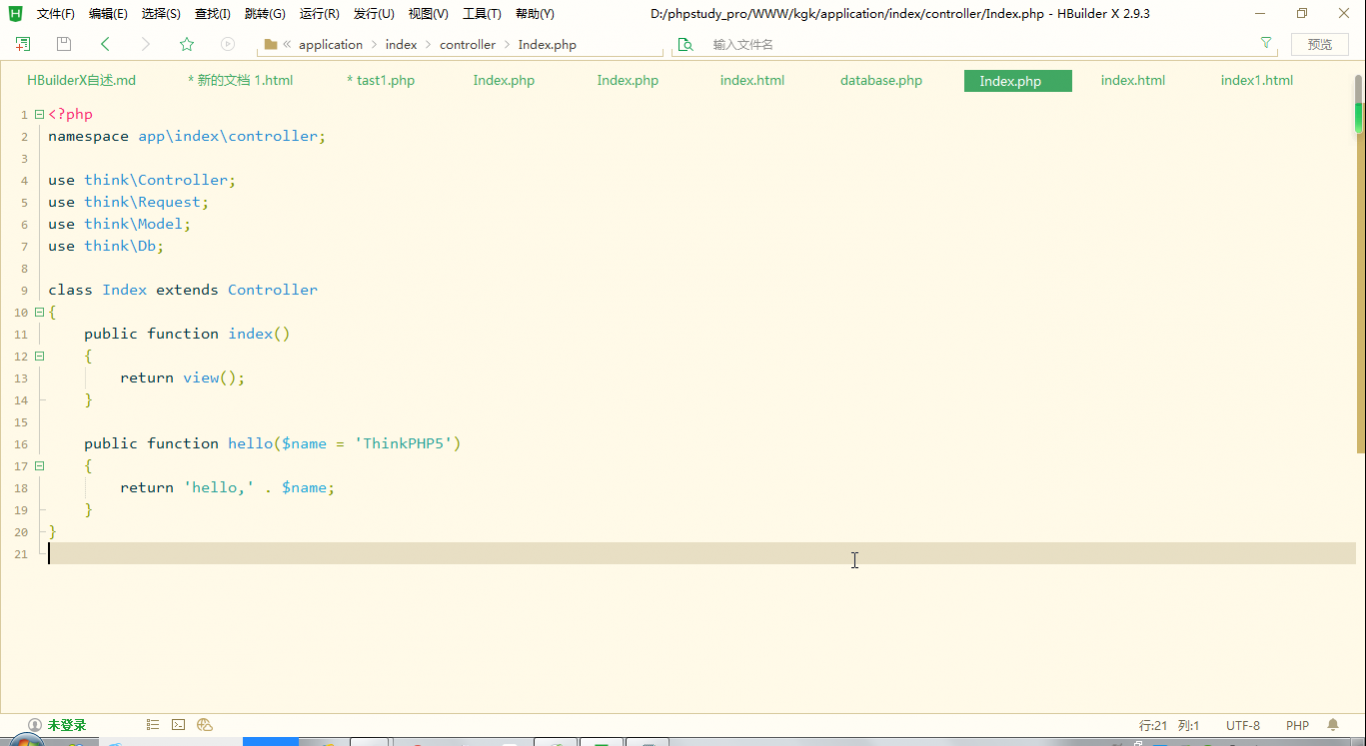Click application in the breadcrumb path
This screenshot has height=746, width=1366.
pyautogui.click(x=331, y=44)
